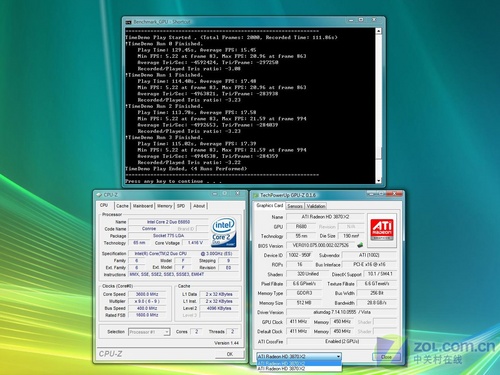The width and height of the screenshot is (500, 375).
Task: Click the console scrollbar down arrow
Action: pyautogui.click(x=378, y=181)
